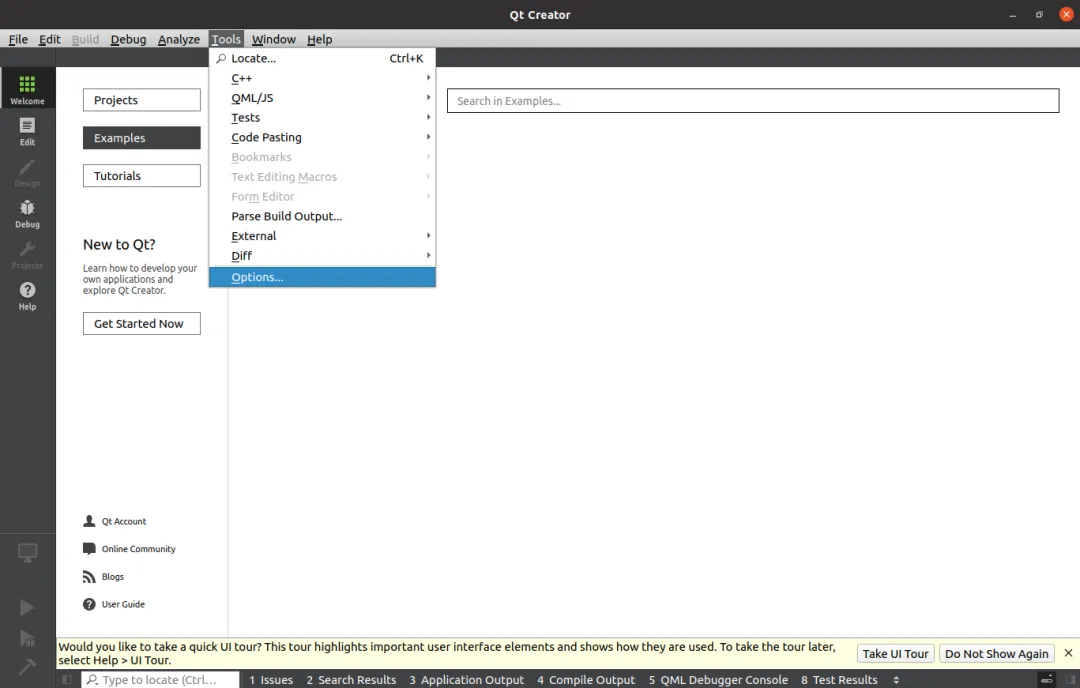Expand C++ submenu arrow
The height and width of the screenshot is (688, 1080).
pyautogui.click(x=428, y=78)
